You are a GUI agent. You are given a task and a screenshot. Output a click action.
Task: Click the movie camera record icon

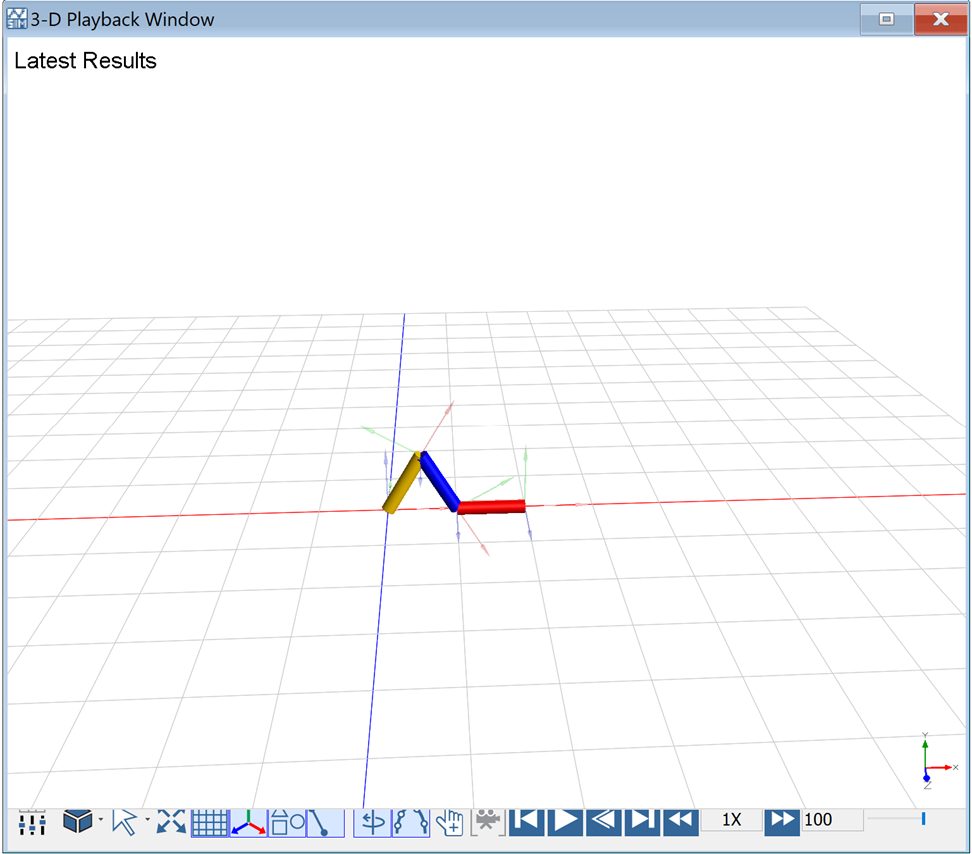[488, 822]
